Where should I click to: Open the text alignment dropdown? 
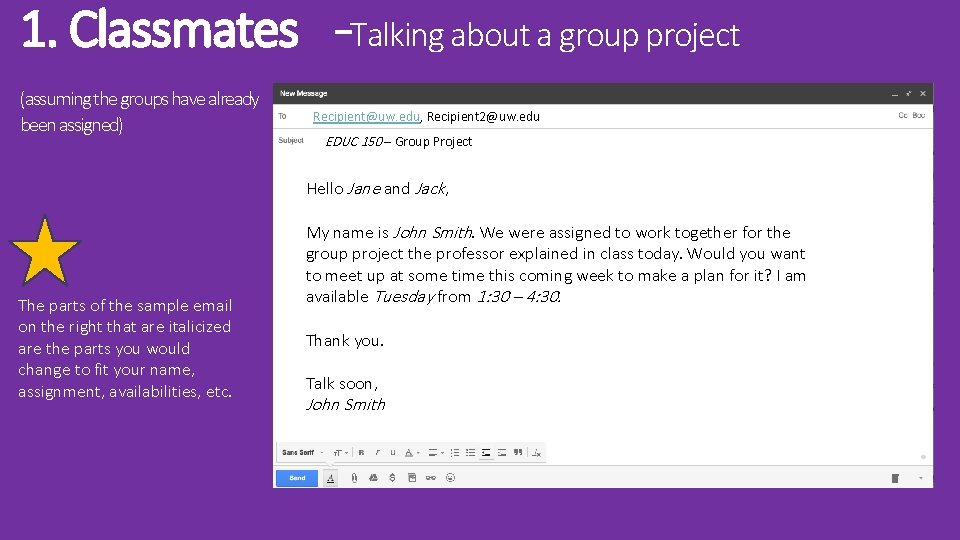pos(436,453)
